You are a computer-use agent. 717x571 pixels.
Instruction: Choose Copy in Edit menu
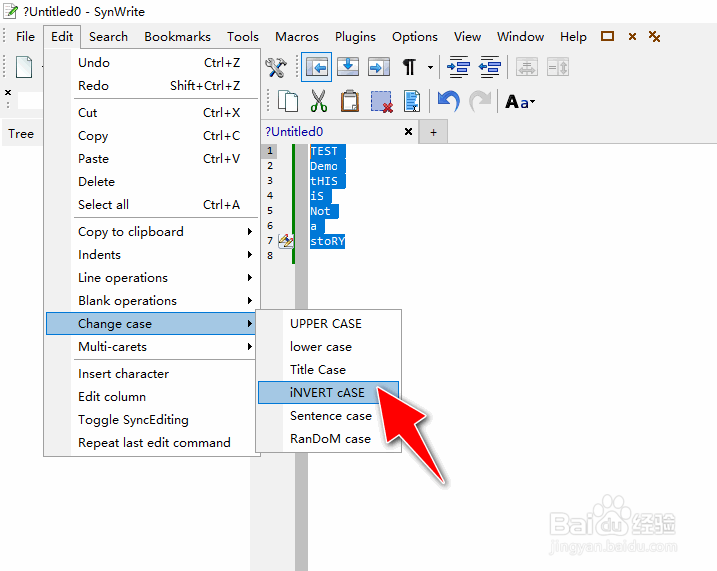[152, 136]
